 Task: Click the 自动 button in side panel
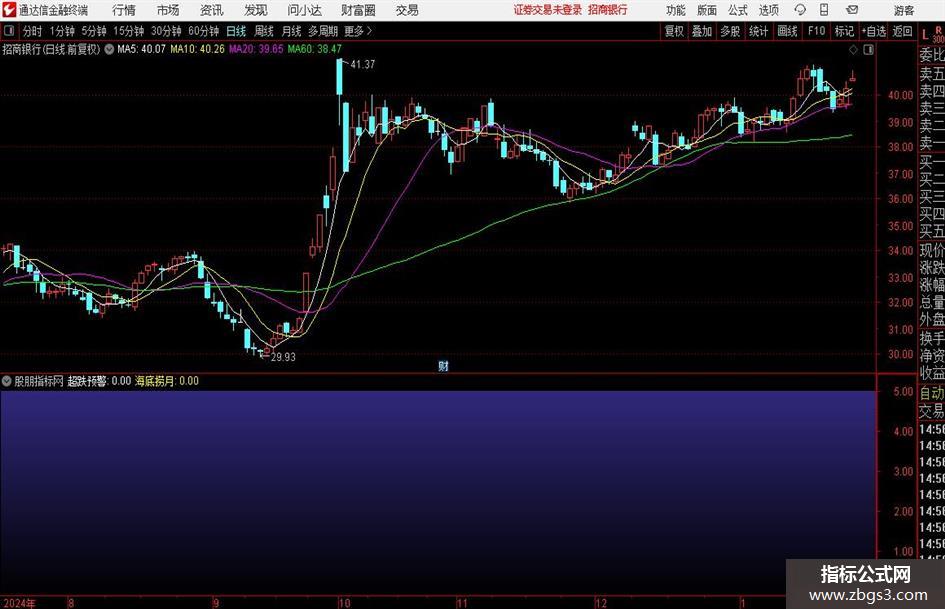[x=932, y=393]
